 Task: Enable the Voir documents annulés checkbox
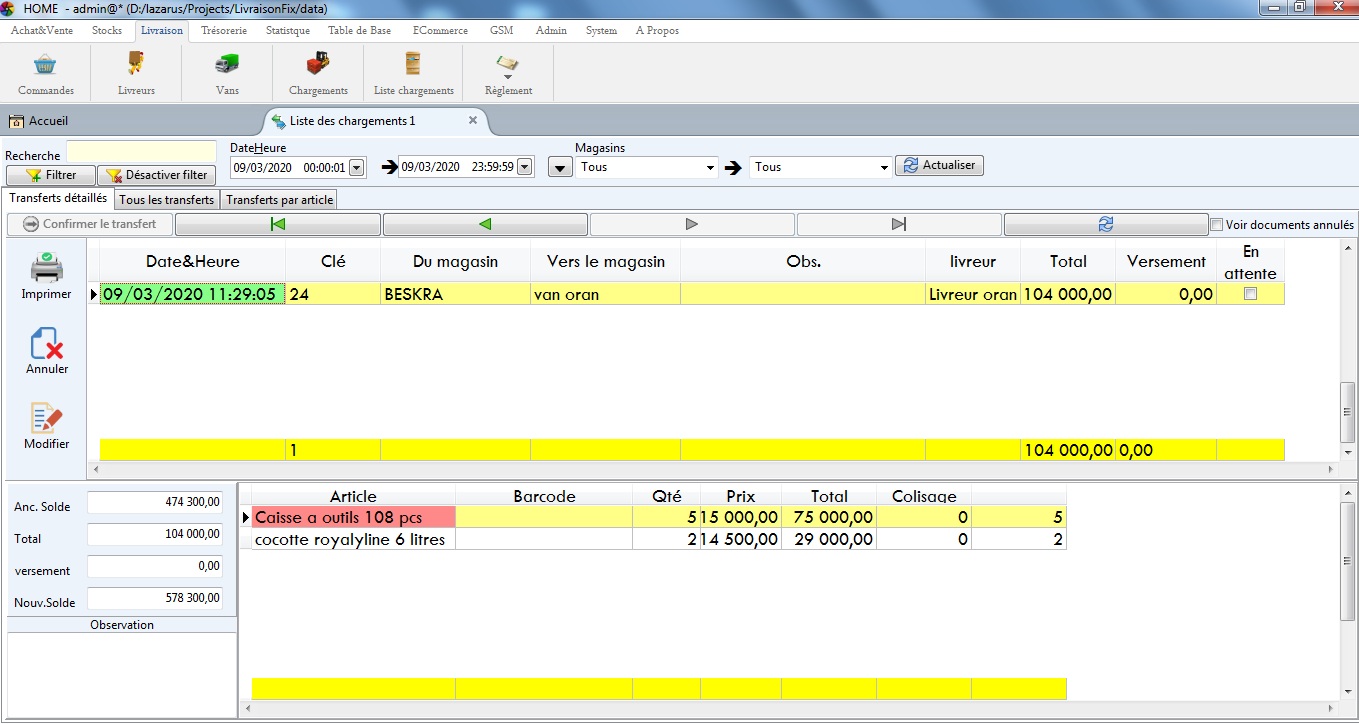point(1217,225)
